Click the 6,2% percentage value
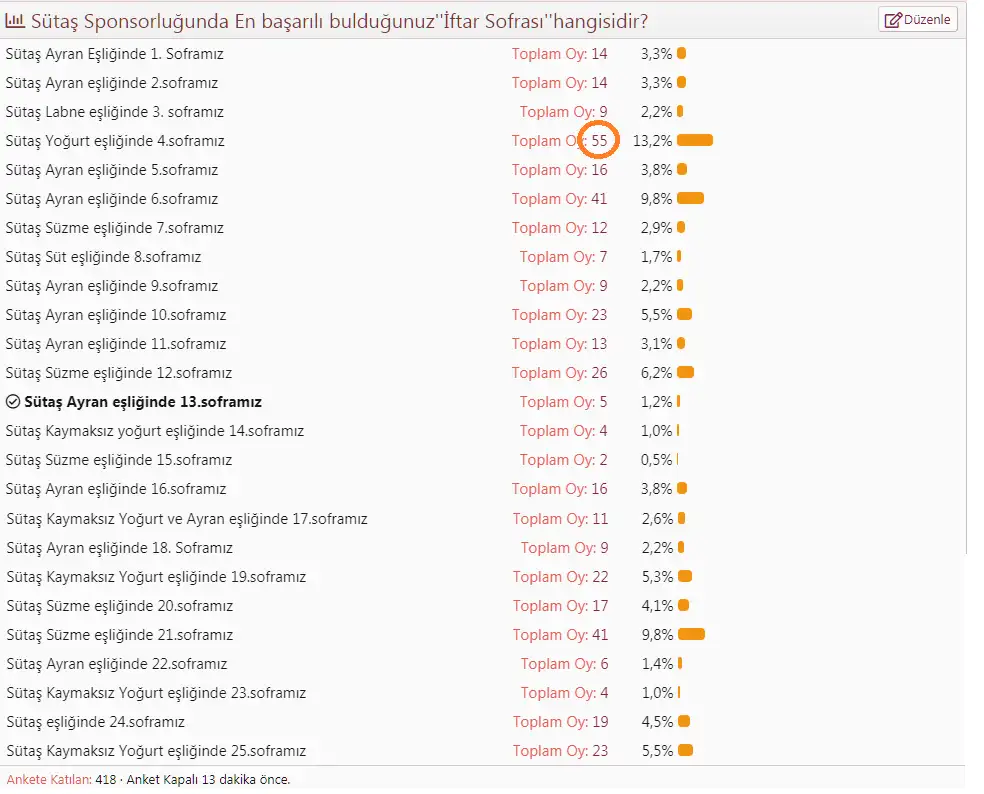984x794 pixels. 656,373
